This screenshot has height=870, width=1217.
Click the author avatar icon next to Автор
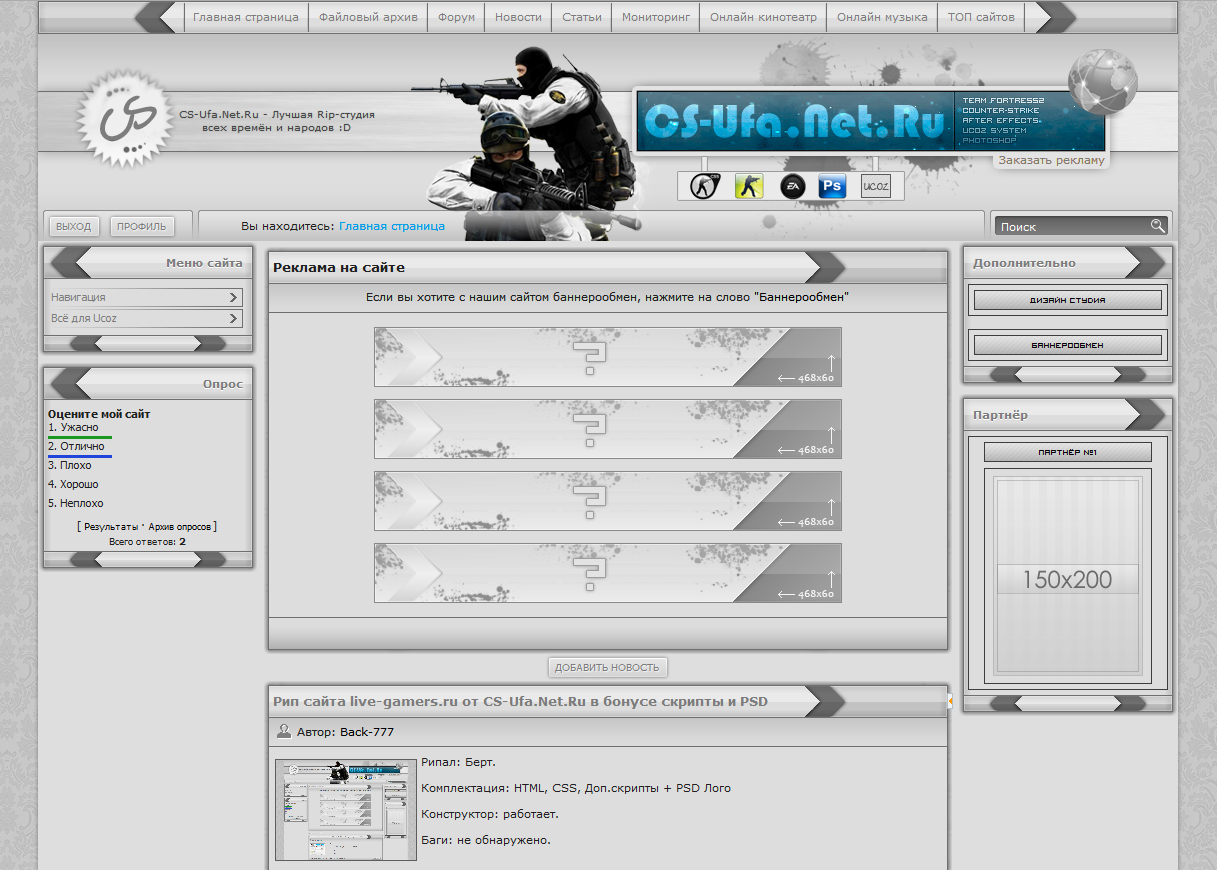284,732
